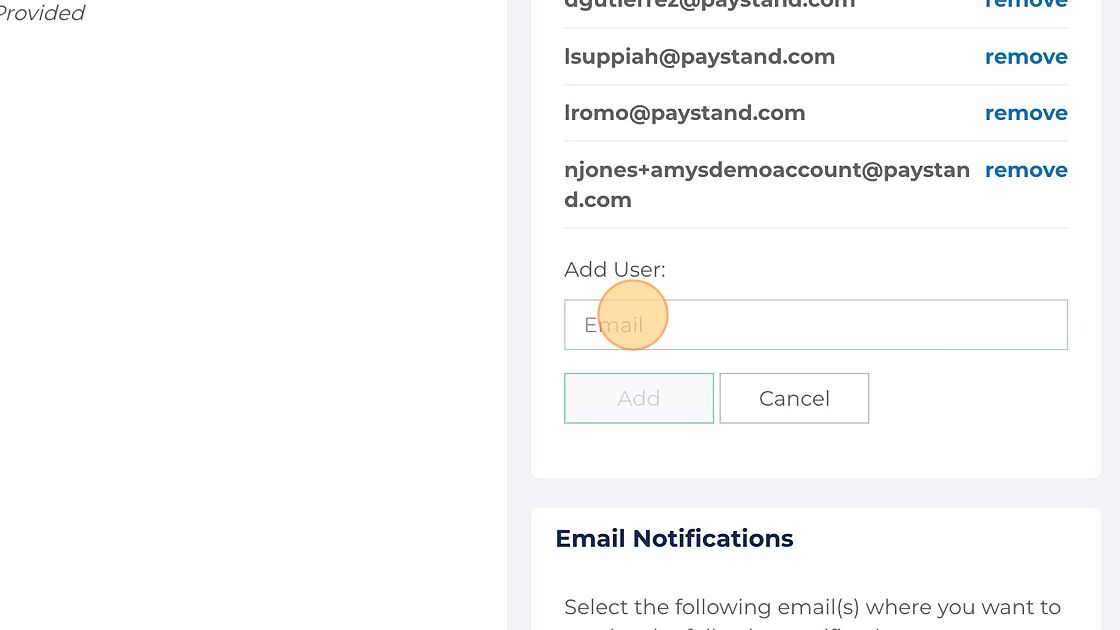Select the njones+amysdemoaccount@paystand.com email entry

[x=767, y=184]
